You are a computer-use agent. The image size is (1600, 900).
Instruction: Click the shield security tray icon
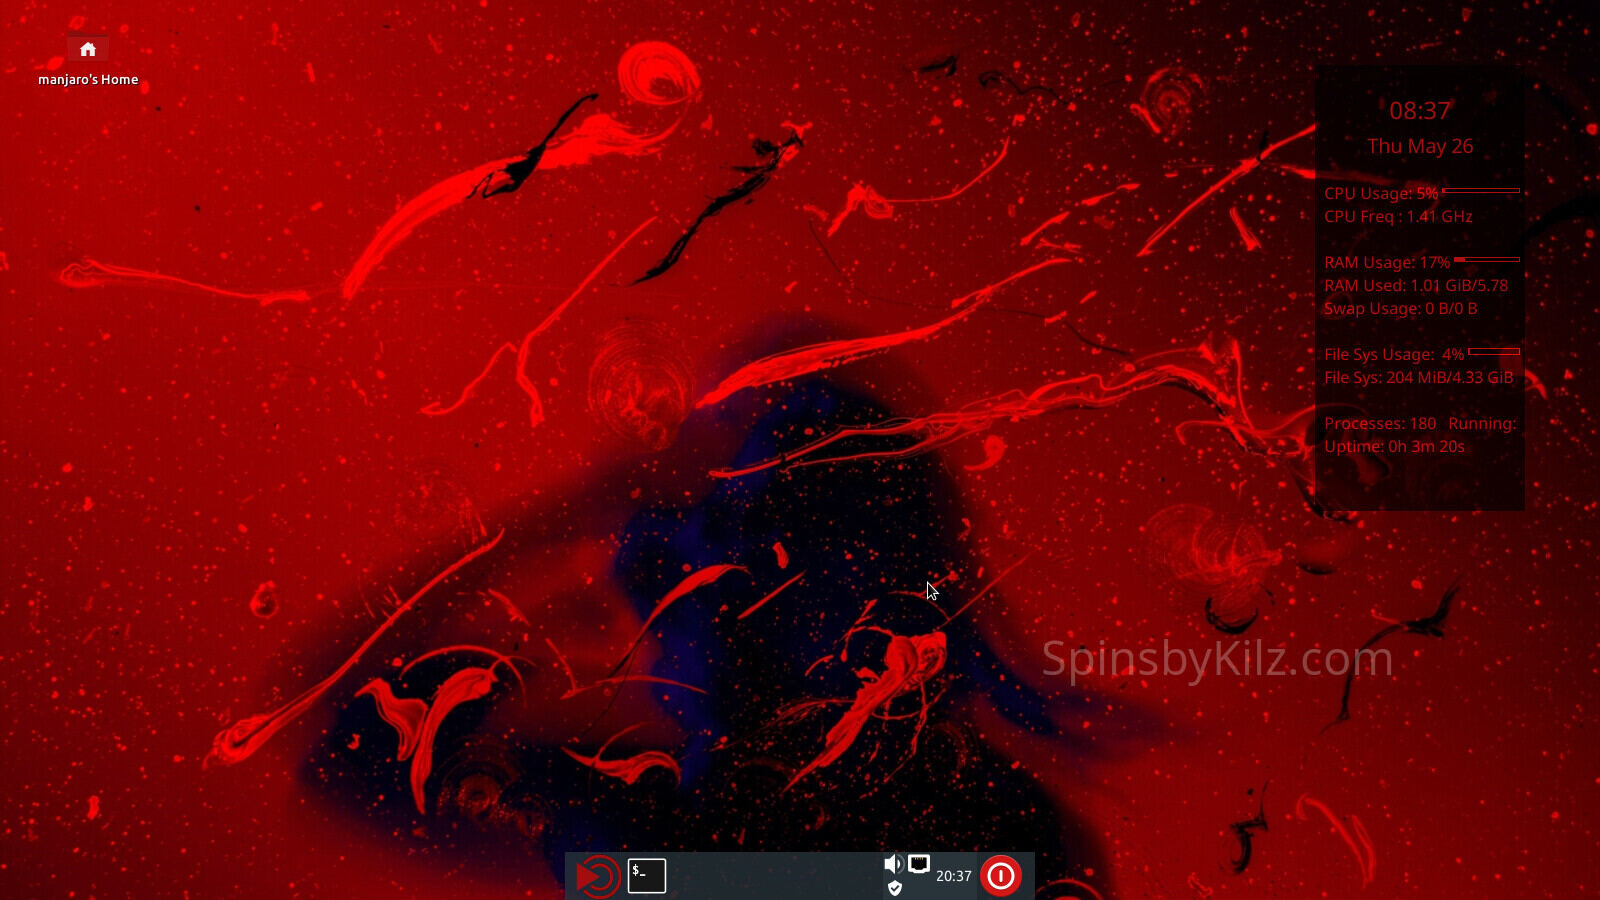[895, 888]
